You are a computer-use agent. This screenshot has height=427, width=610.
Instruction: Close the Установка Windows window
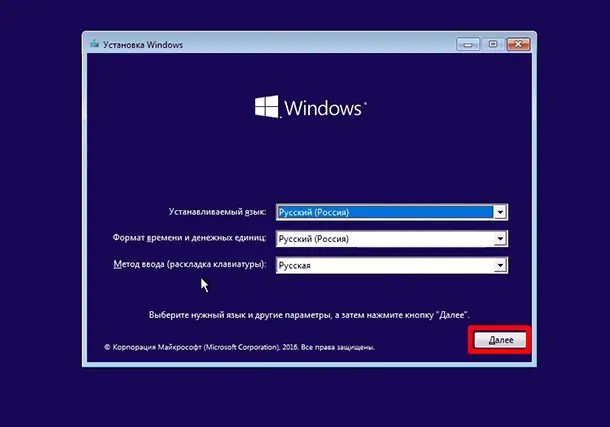click(517, 44)
